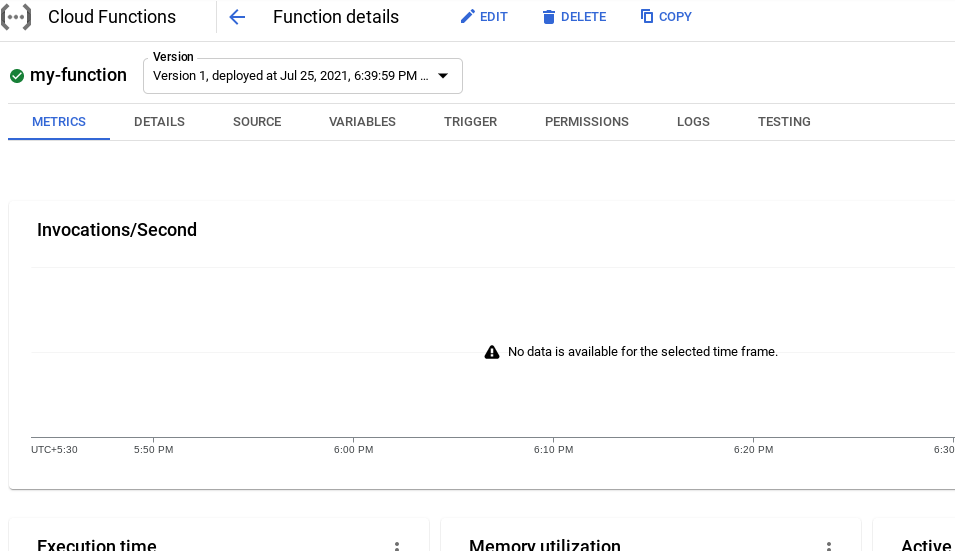Switch to the Details tab
The height and width of the screenshot is (551, 955).
159,122
